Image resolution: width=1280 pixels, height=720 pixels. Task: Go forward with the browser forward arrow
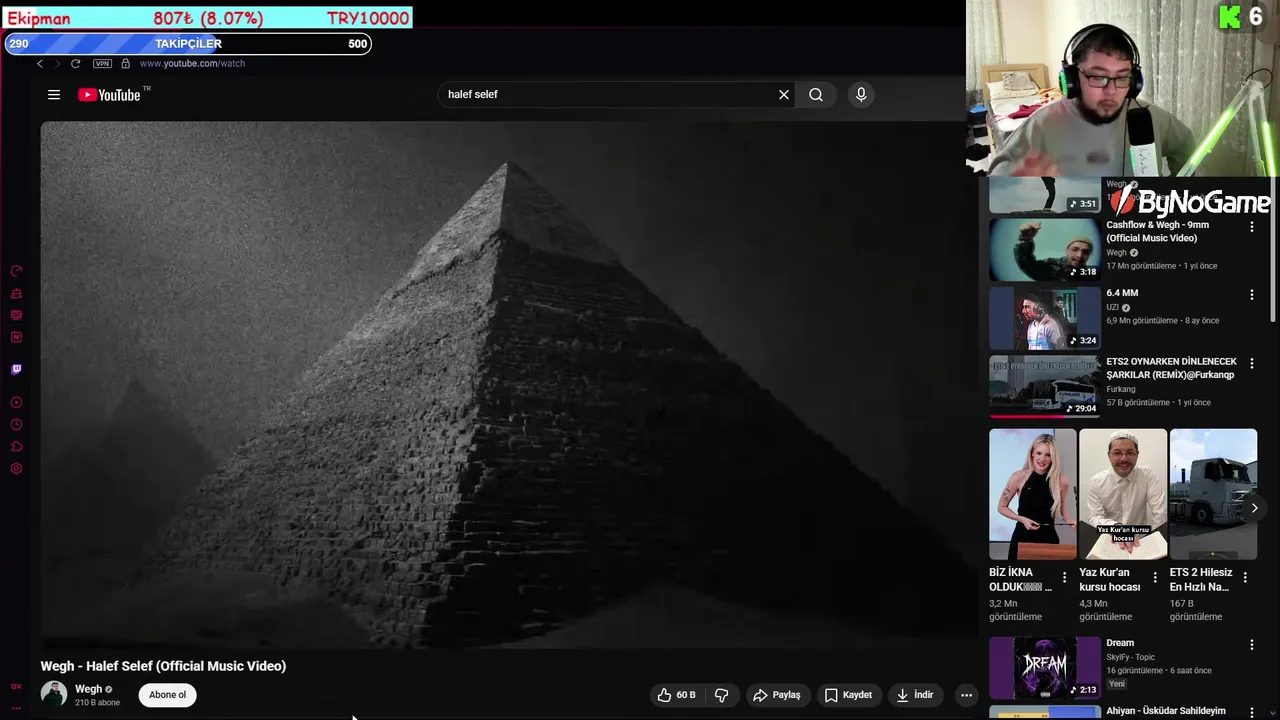[57, 63]
